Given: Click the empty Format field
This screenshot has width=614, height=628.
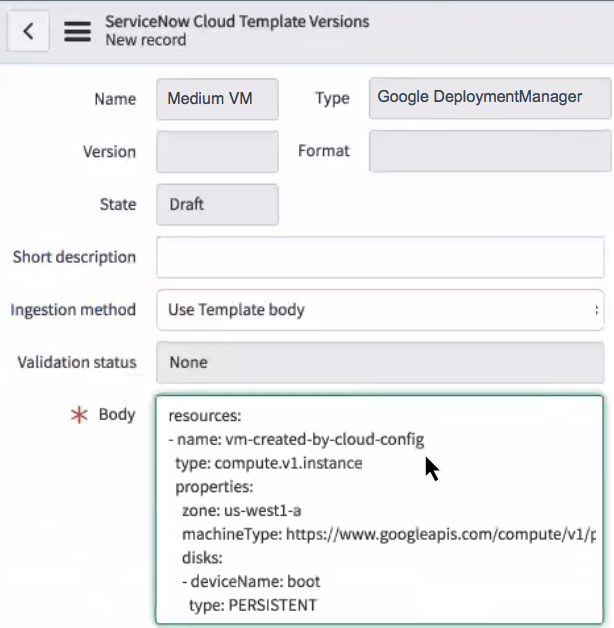Looking at the screenshot, I should [490, 151].
